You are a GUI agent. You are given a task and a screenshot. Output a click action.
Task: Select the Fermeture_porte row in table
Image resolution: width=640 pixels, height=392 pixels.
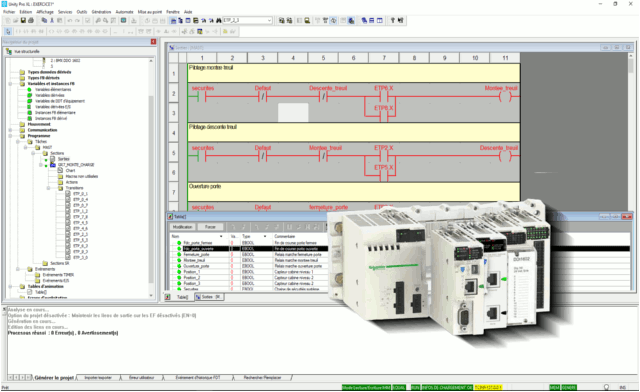pyautogui.click(x=249, y=254)
